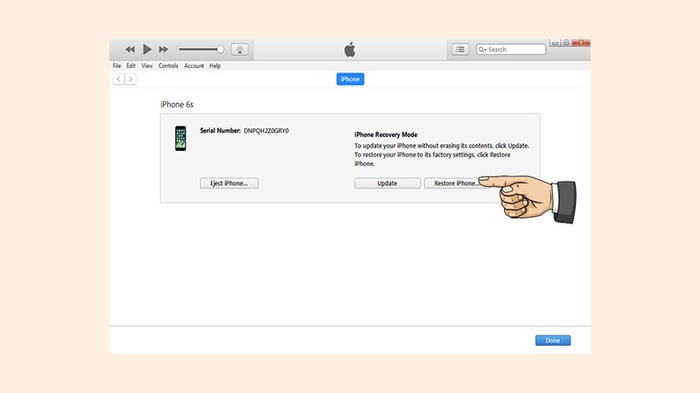Expand the search magnifier dropdown
The height and width of the screenshot is (393, 700).
click(482, 50)
